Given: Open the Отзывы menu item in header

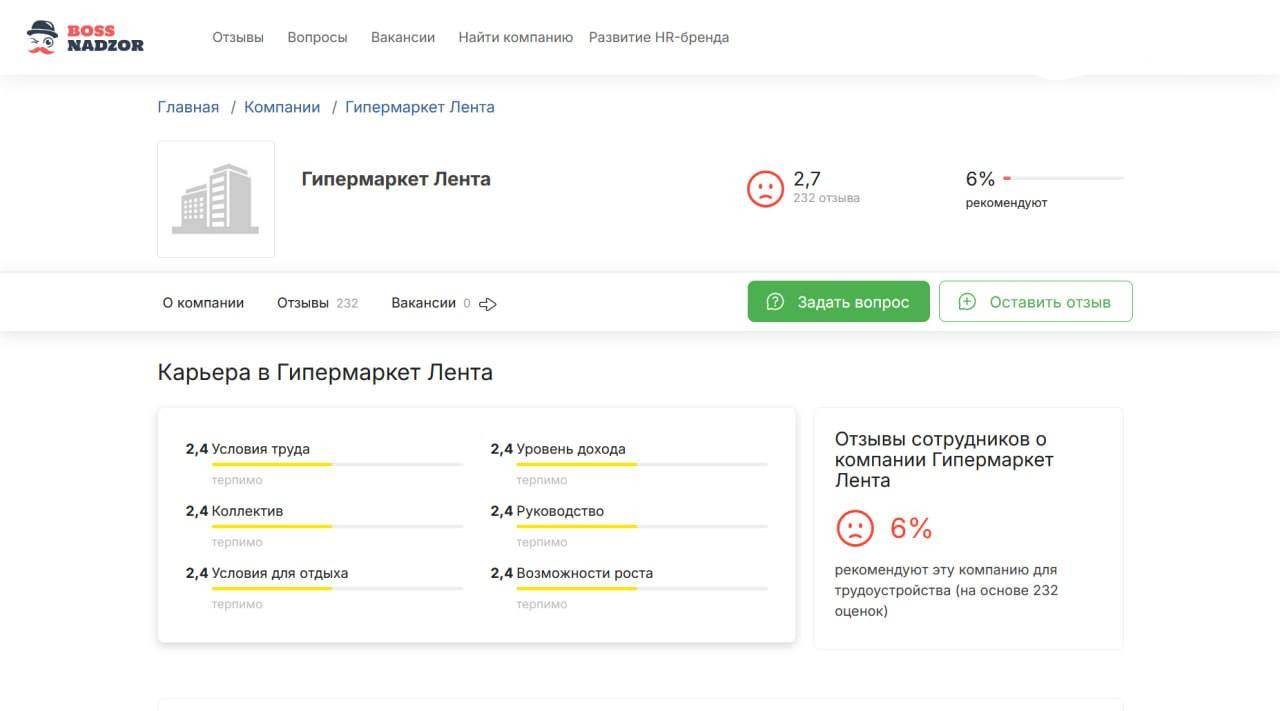Looking at the screenshot, I should click(x=238, y=37).
